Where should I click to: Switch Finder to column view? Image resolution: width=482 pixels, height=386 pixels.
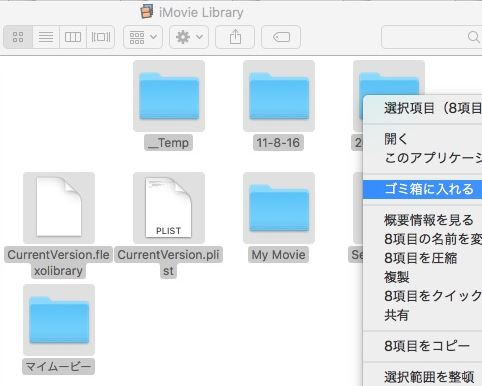73,37
